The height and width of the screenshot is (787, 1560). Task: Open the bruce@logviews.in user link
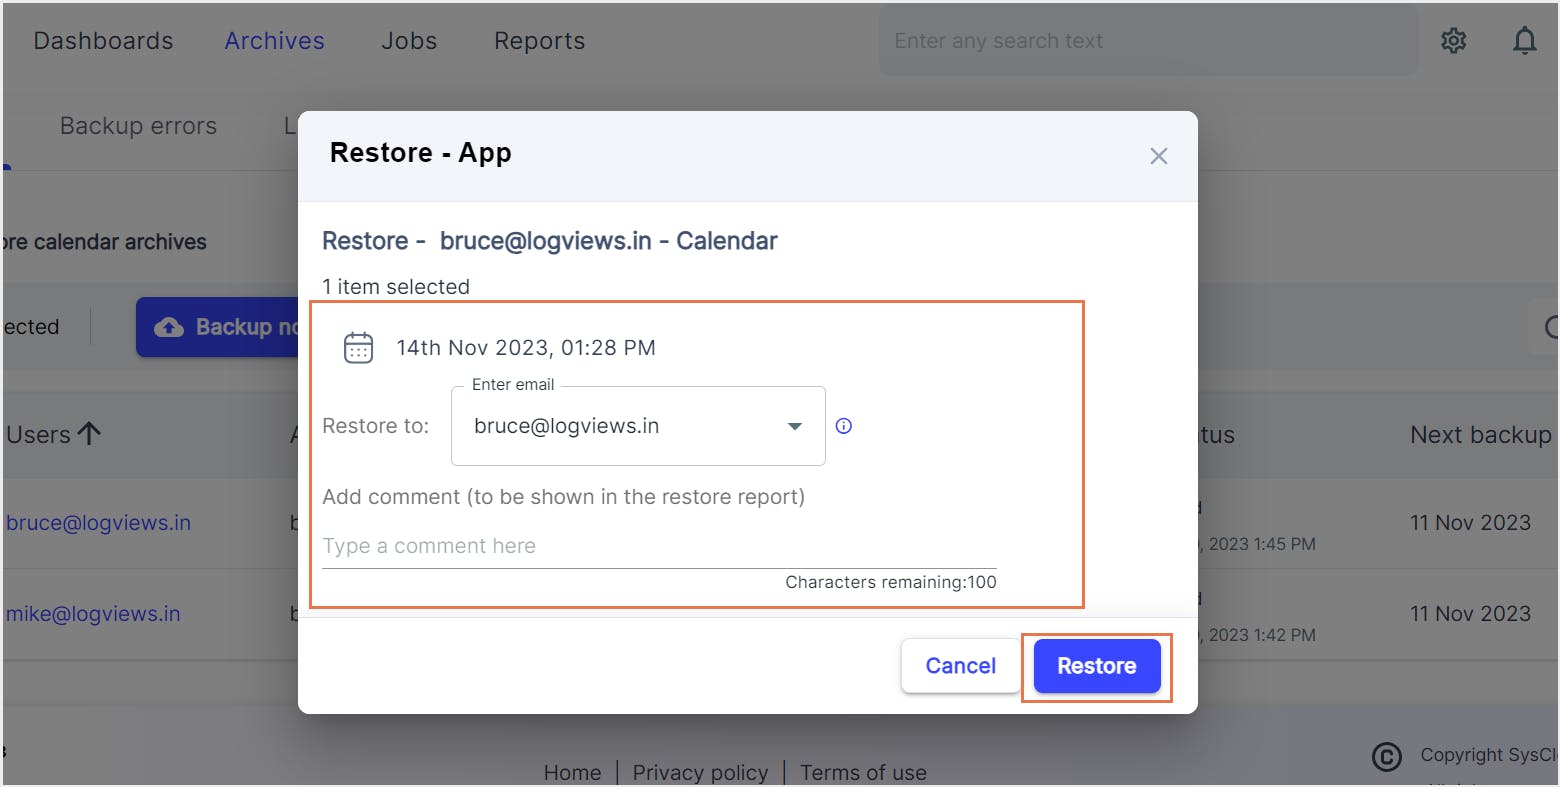pos(98,523)
